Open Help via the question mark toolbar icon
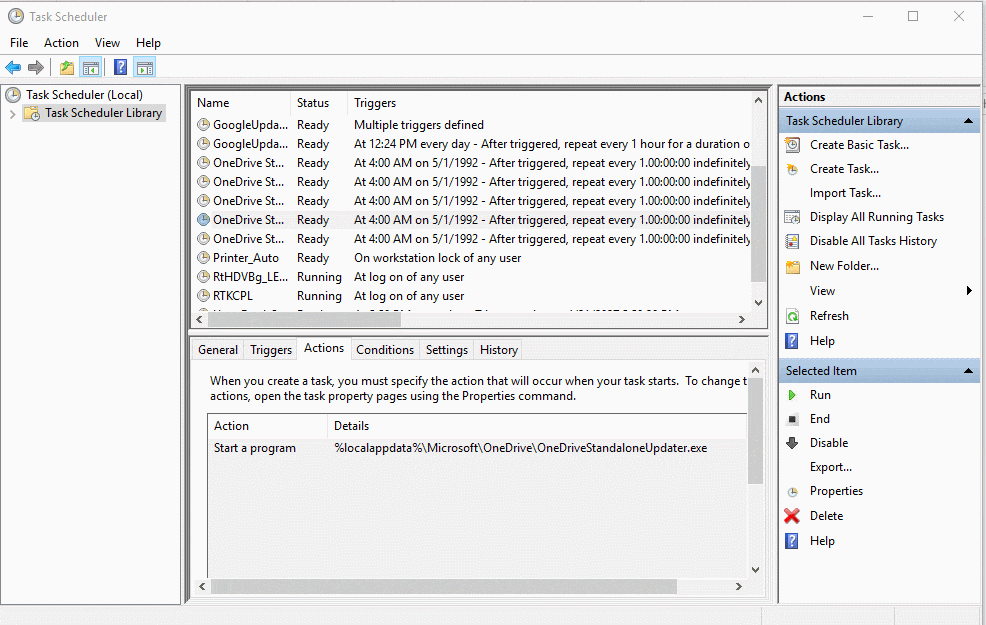The width and height of the screenshot is (986, 625). [119, 67]
